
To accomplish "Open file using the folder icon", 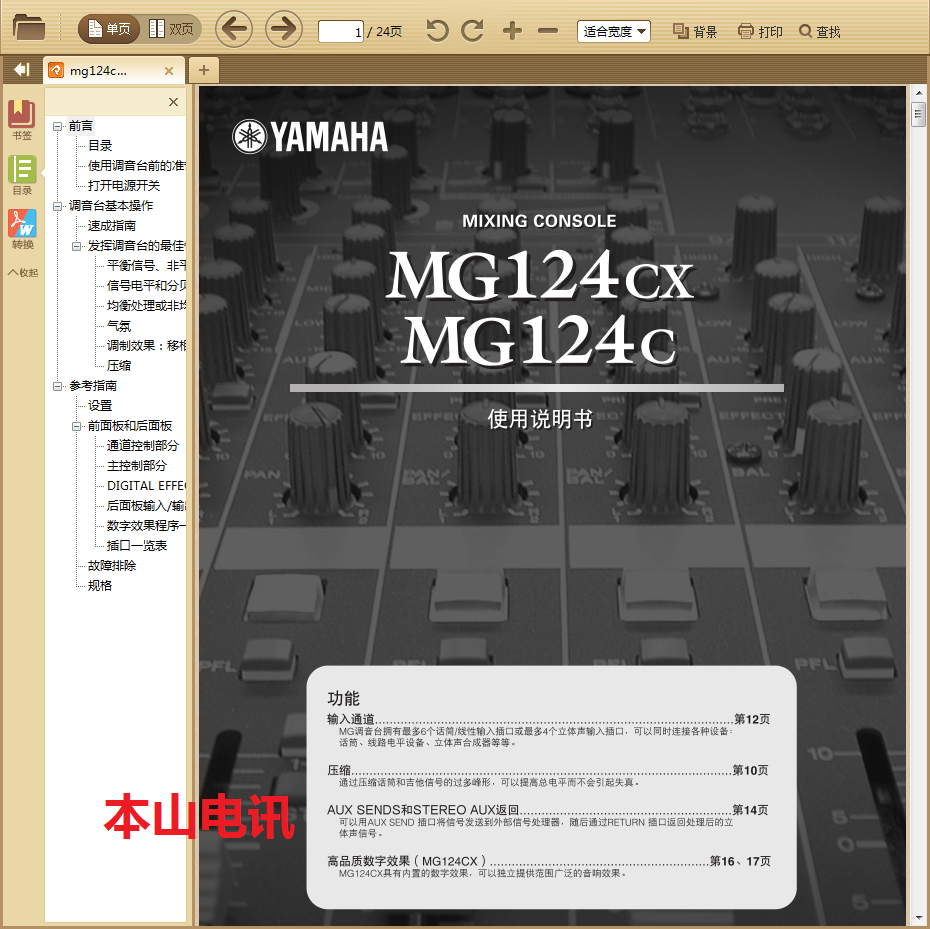I will click(28, 28).
